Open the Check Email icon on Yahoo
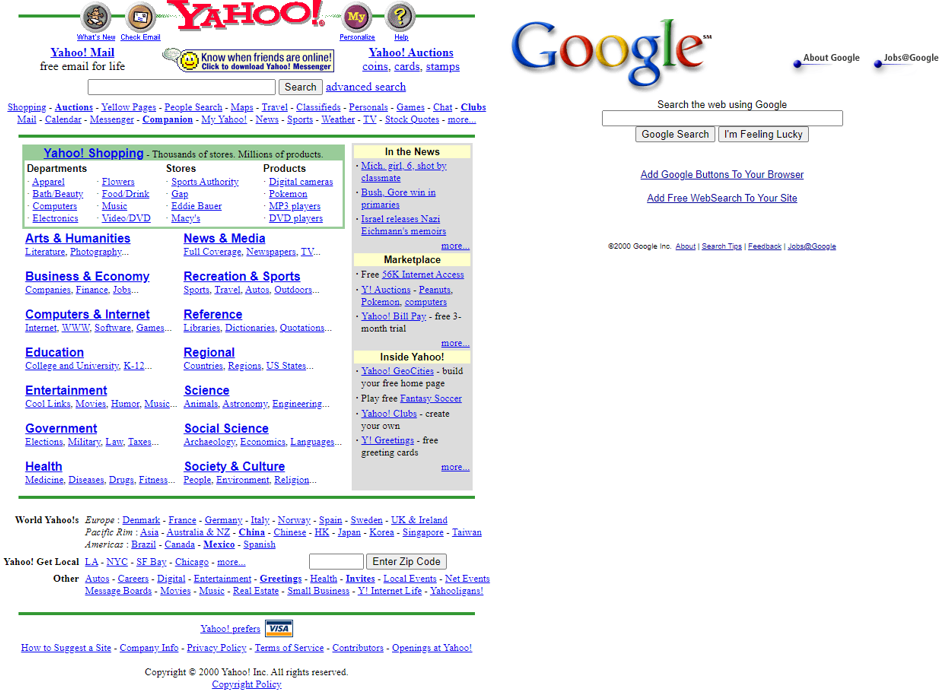941x699 pixels. tap(140, 17)
